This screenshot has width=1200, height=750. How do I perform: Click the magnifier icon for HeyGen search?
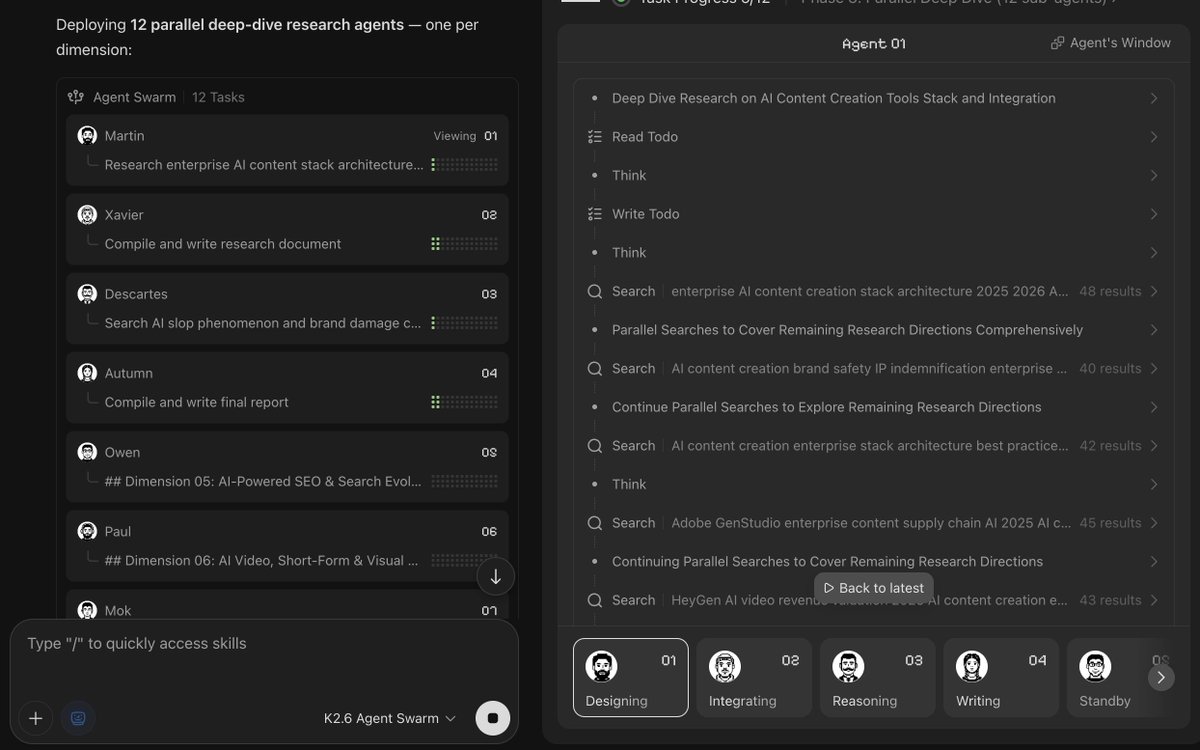(x=595, y=600)
